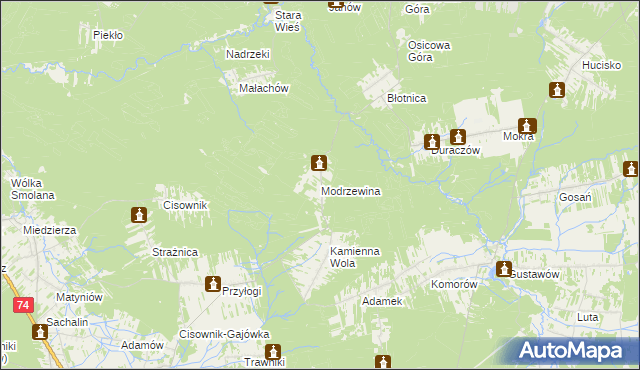Click the Modrzewina place label
The image size is (640, 370).
351,191
